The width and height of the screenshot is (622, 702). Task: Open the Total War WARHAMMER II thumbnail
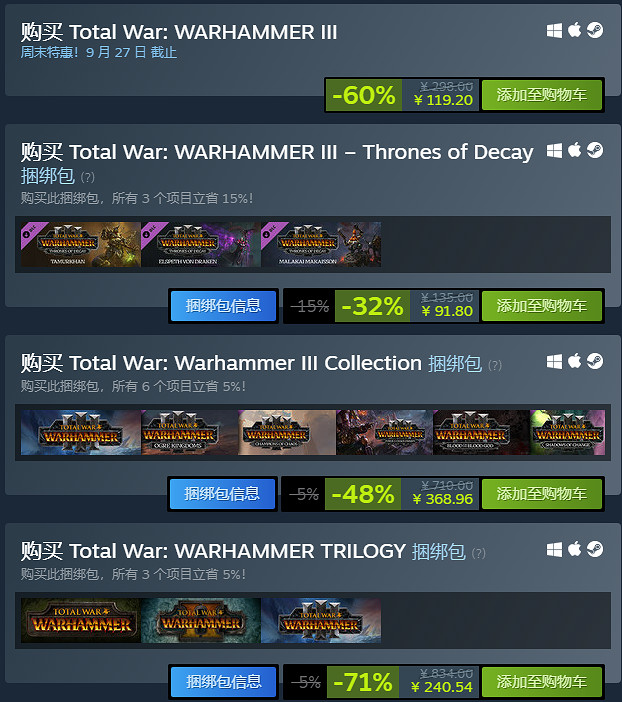[x=201, y=621]
